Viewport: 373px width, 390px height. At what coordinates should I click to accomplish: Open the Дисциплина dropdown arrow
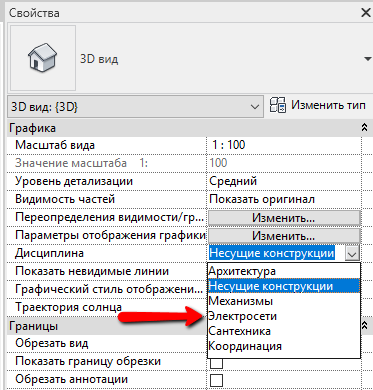[352, 254]
